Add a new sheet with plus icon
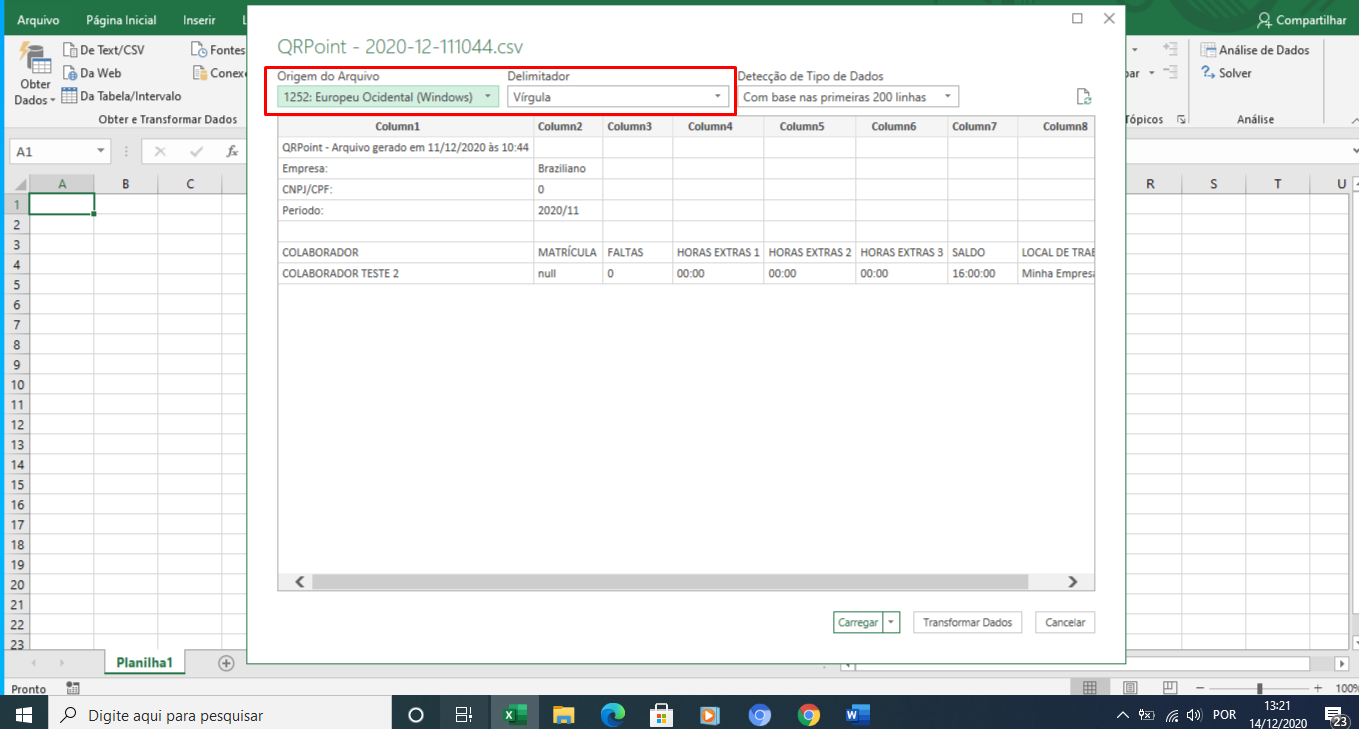This screenshot has height=729, width=1359. pos(226,663)
